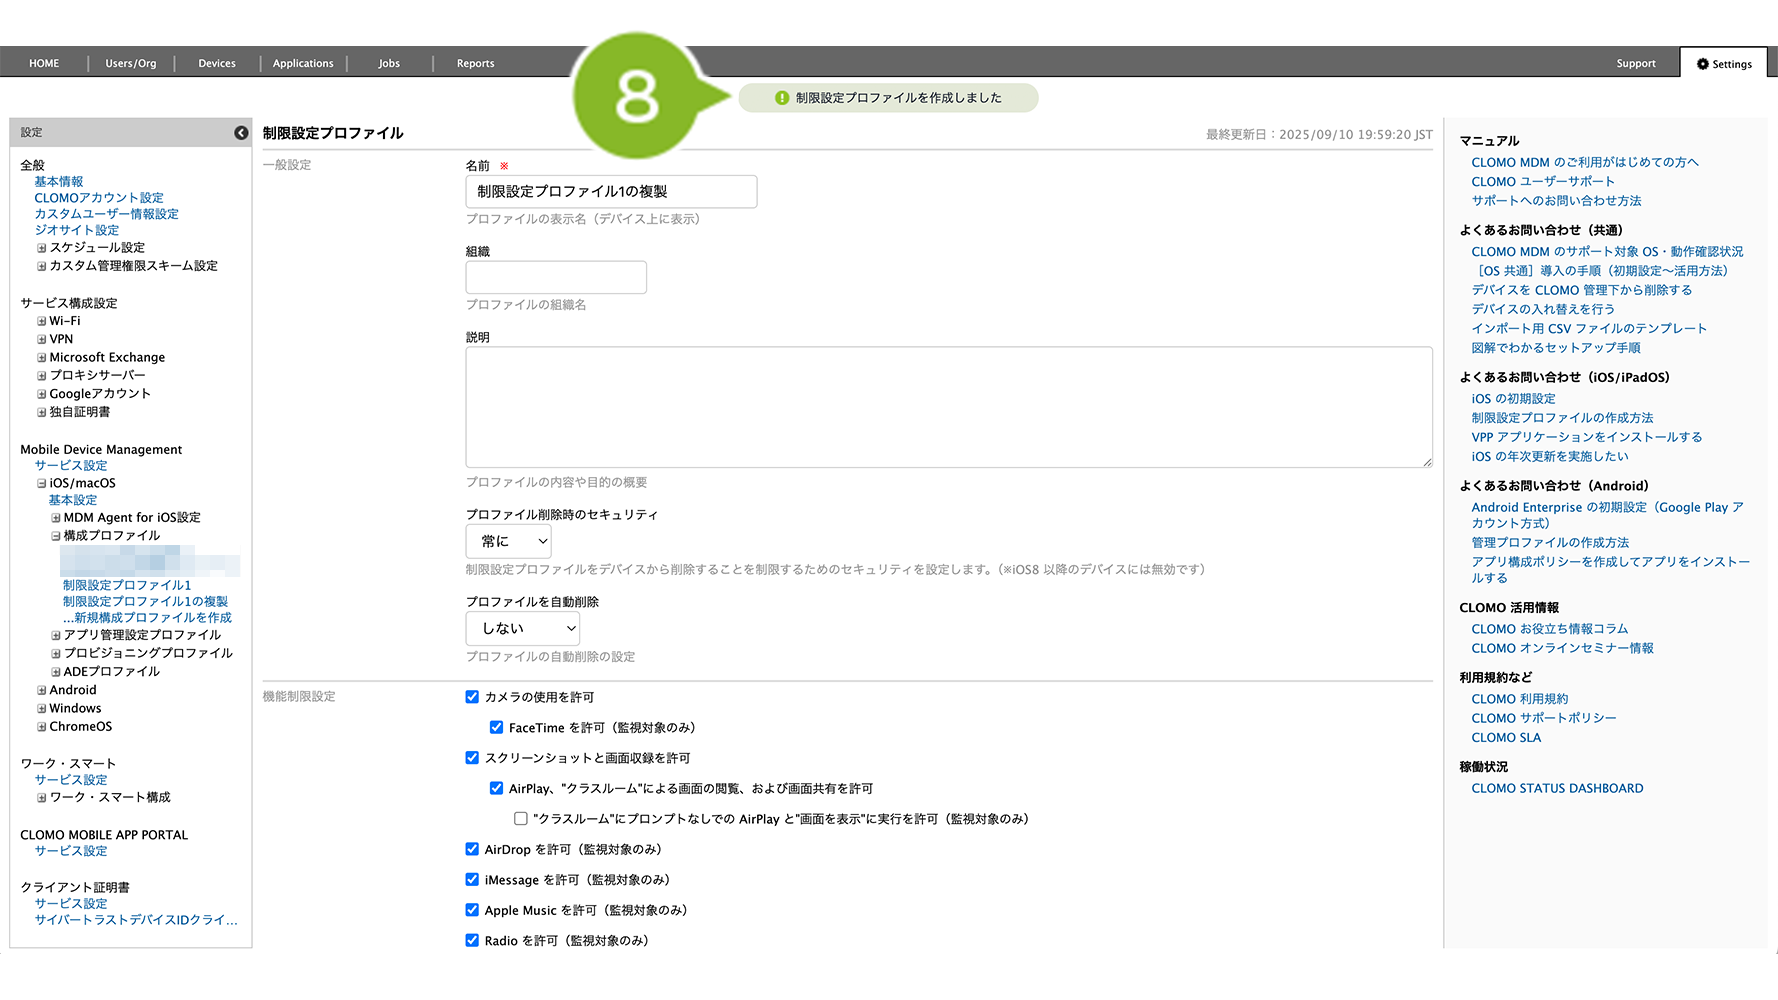Go to the Reports menu tab
Viewport: 1778px width, 1000px height.
click(475, 63)
